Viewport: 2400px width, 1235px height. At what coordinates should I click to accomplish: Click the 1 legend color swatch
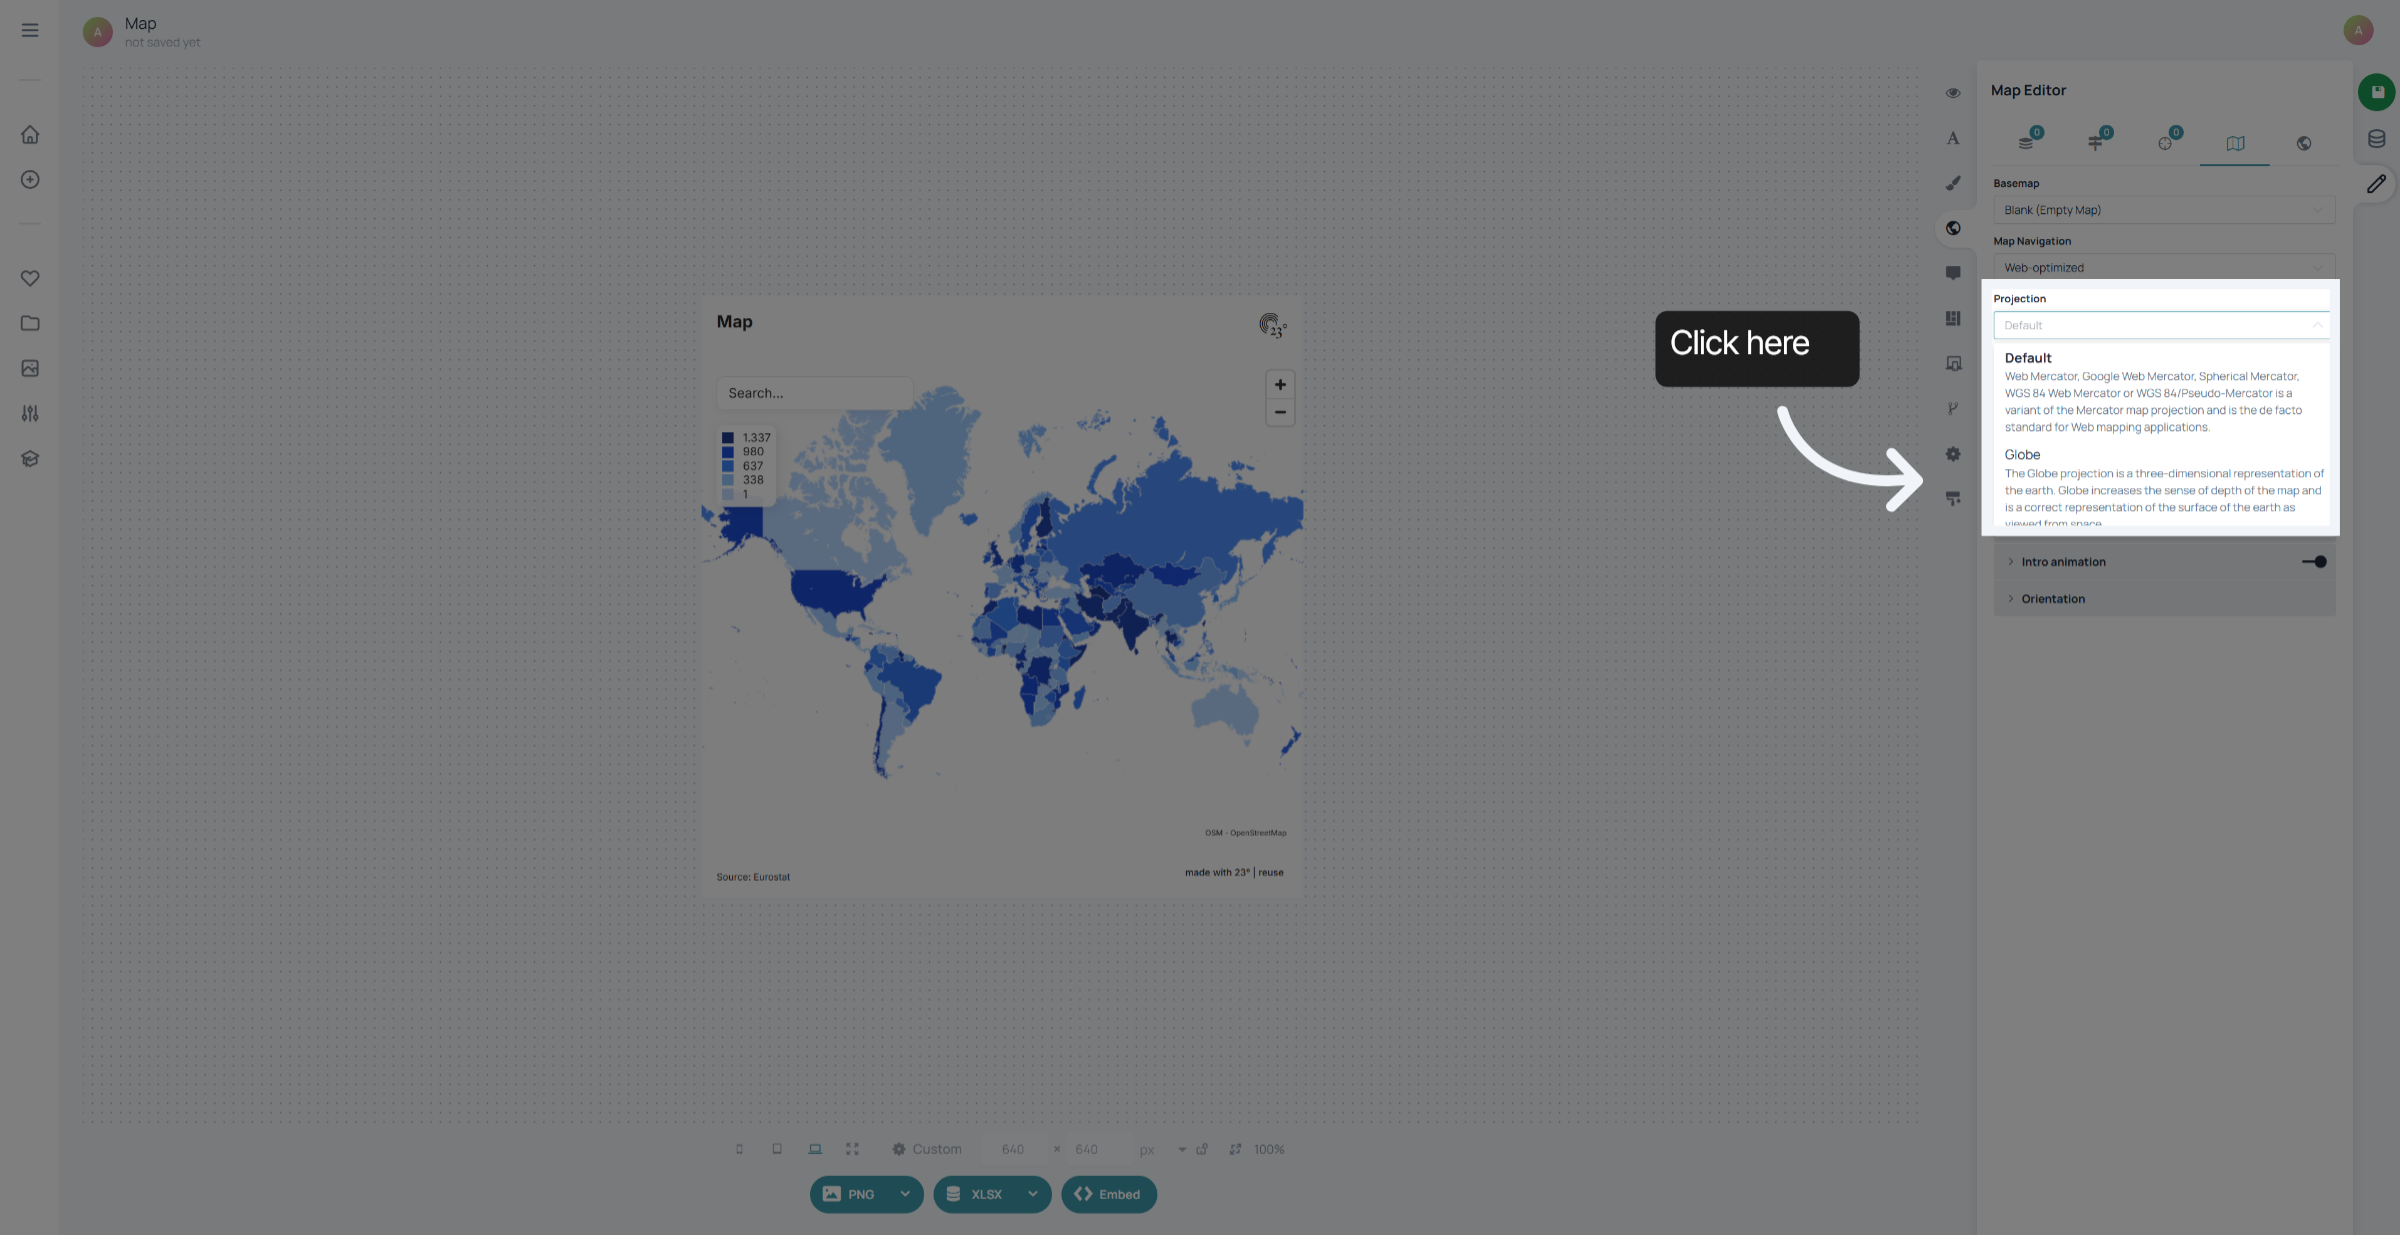(728, 494)
